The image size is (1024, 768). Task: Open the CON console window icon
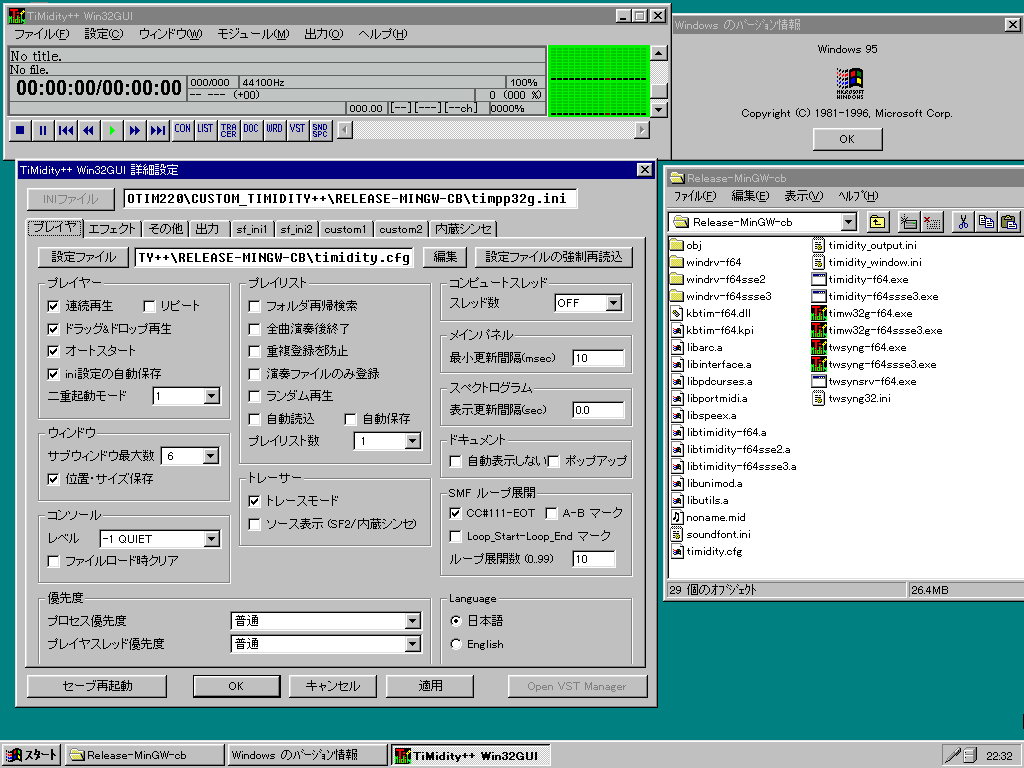tap(182, 130)
